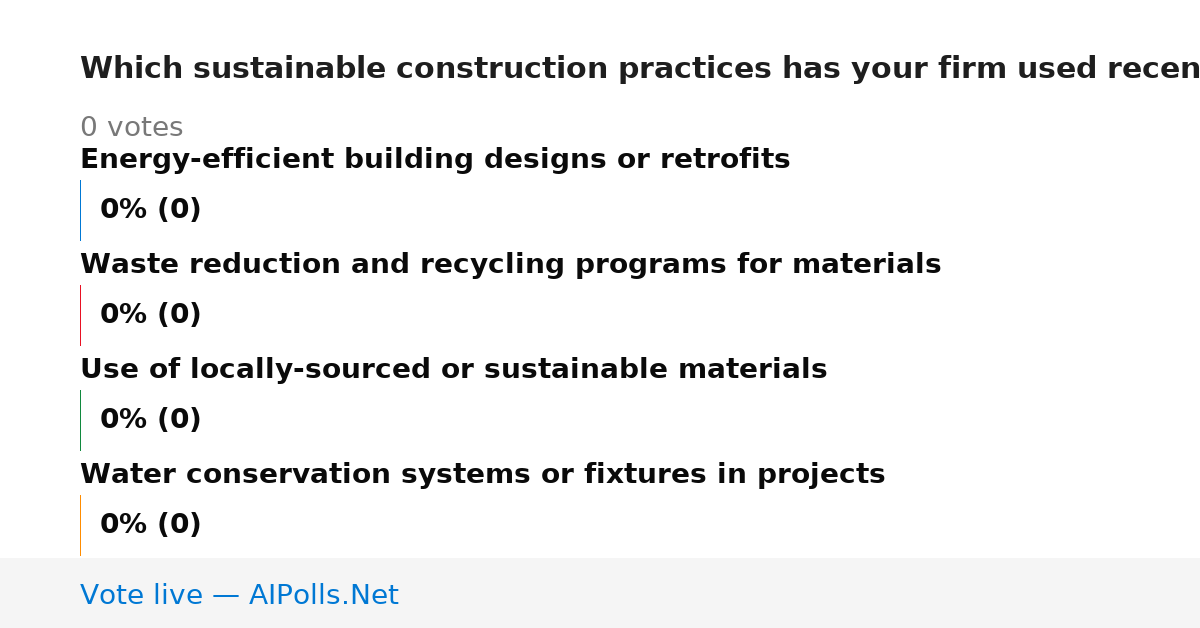
Task: Click the (0) vote count for locally-sourced materials
Action: [x=178, y=420]
